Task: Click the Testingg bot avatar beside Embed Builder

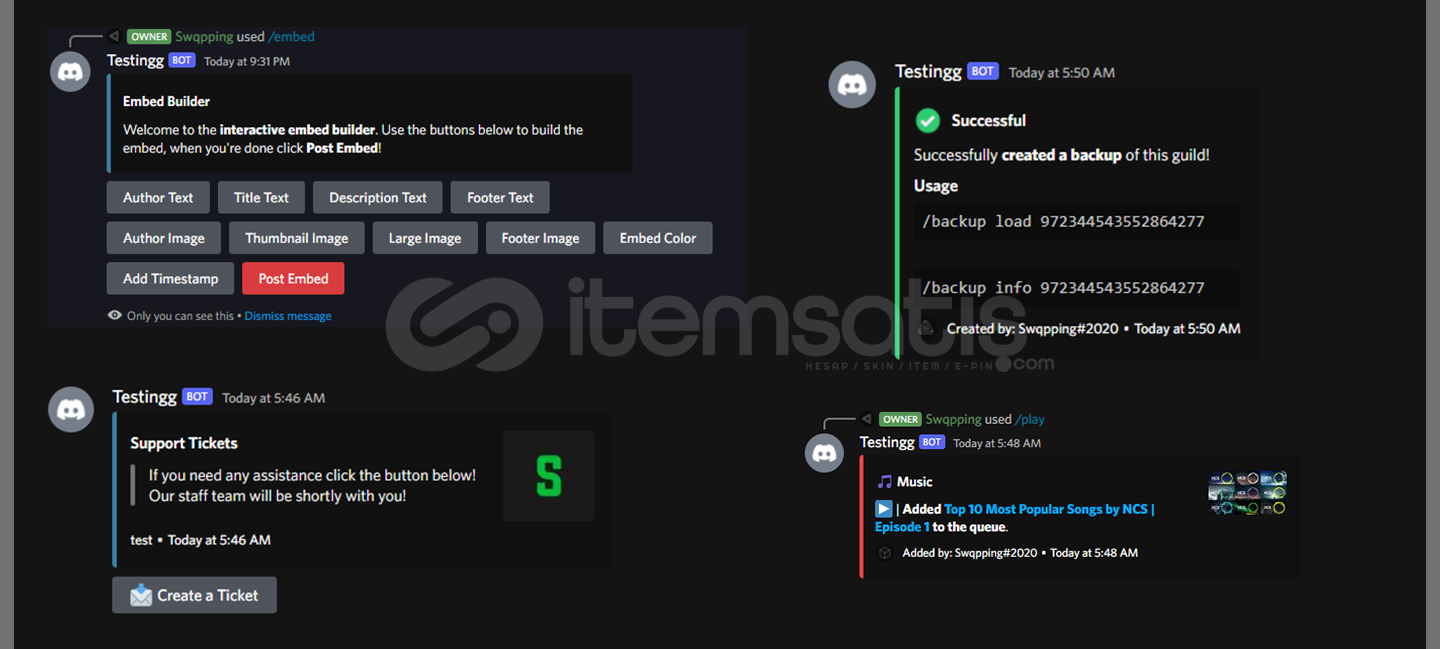Action: pos(70,72)
